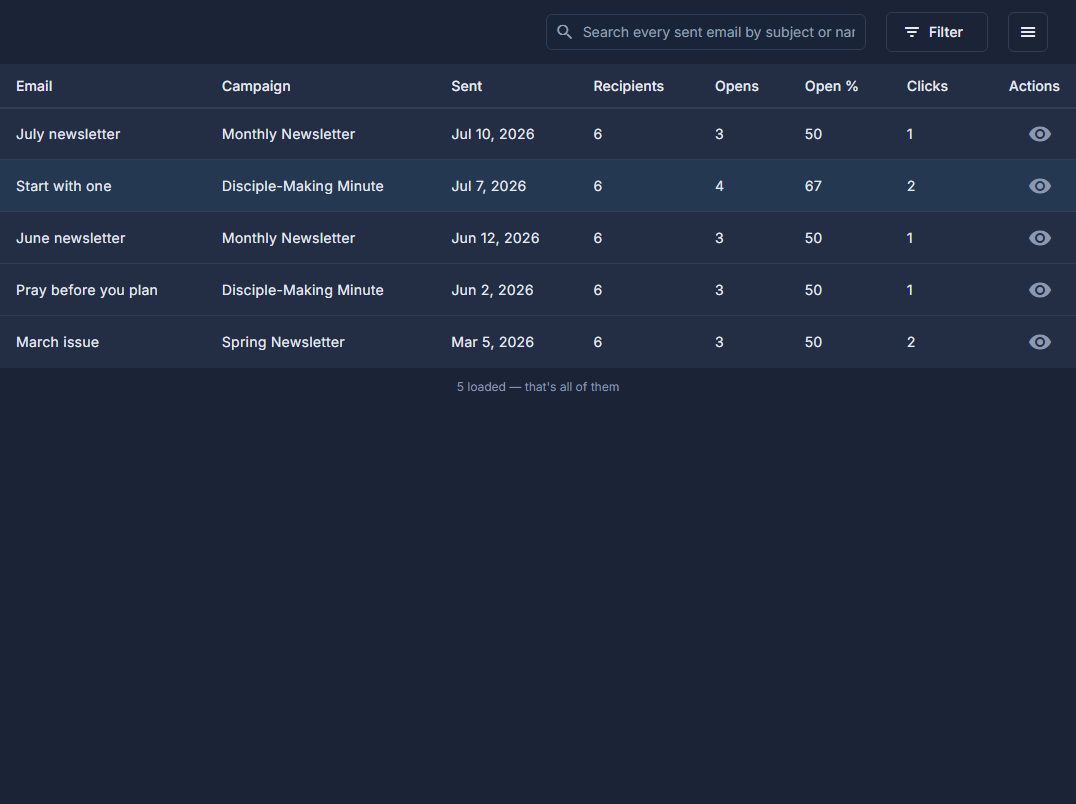Click Disciple-Making Minute in Pray before you plan row
Viewport: 1076px width, 804px height.
point(303,291)
